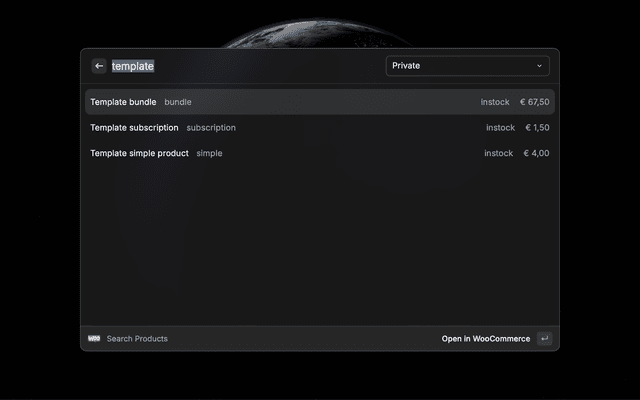640x400 pixels.
Task: Open the Private status dropdown
Action: coord(467,66)
